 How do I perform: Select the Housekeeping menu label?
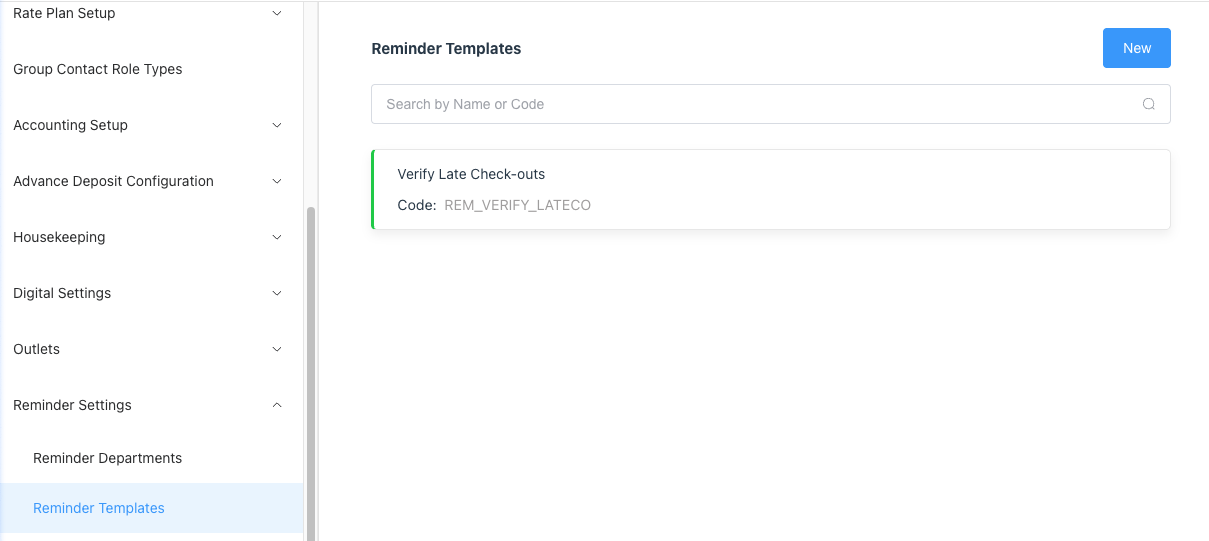pyautogui.click(x=59, y=237)
